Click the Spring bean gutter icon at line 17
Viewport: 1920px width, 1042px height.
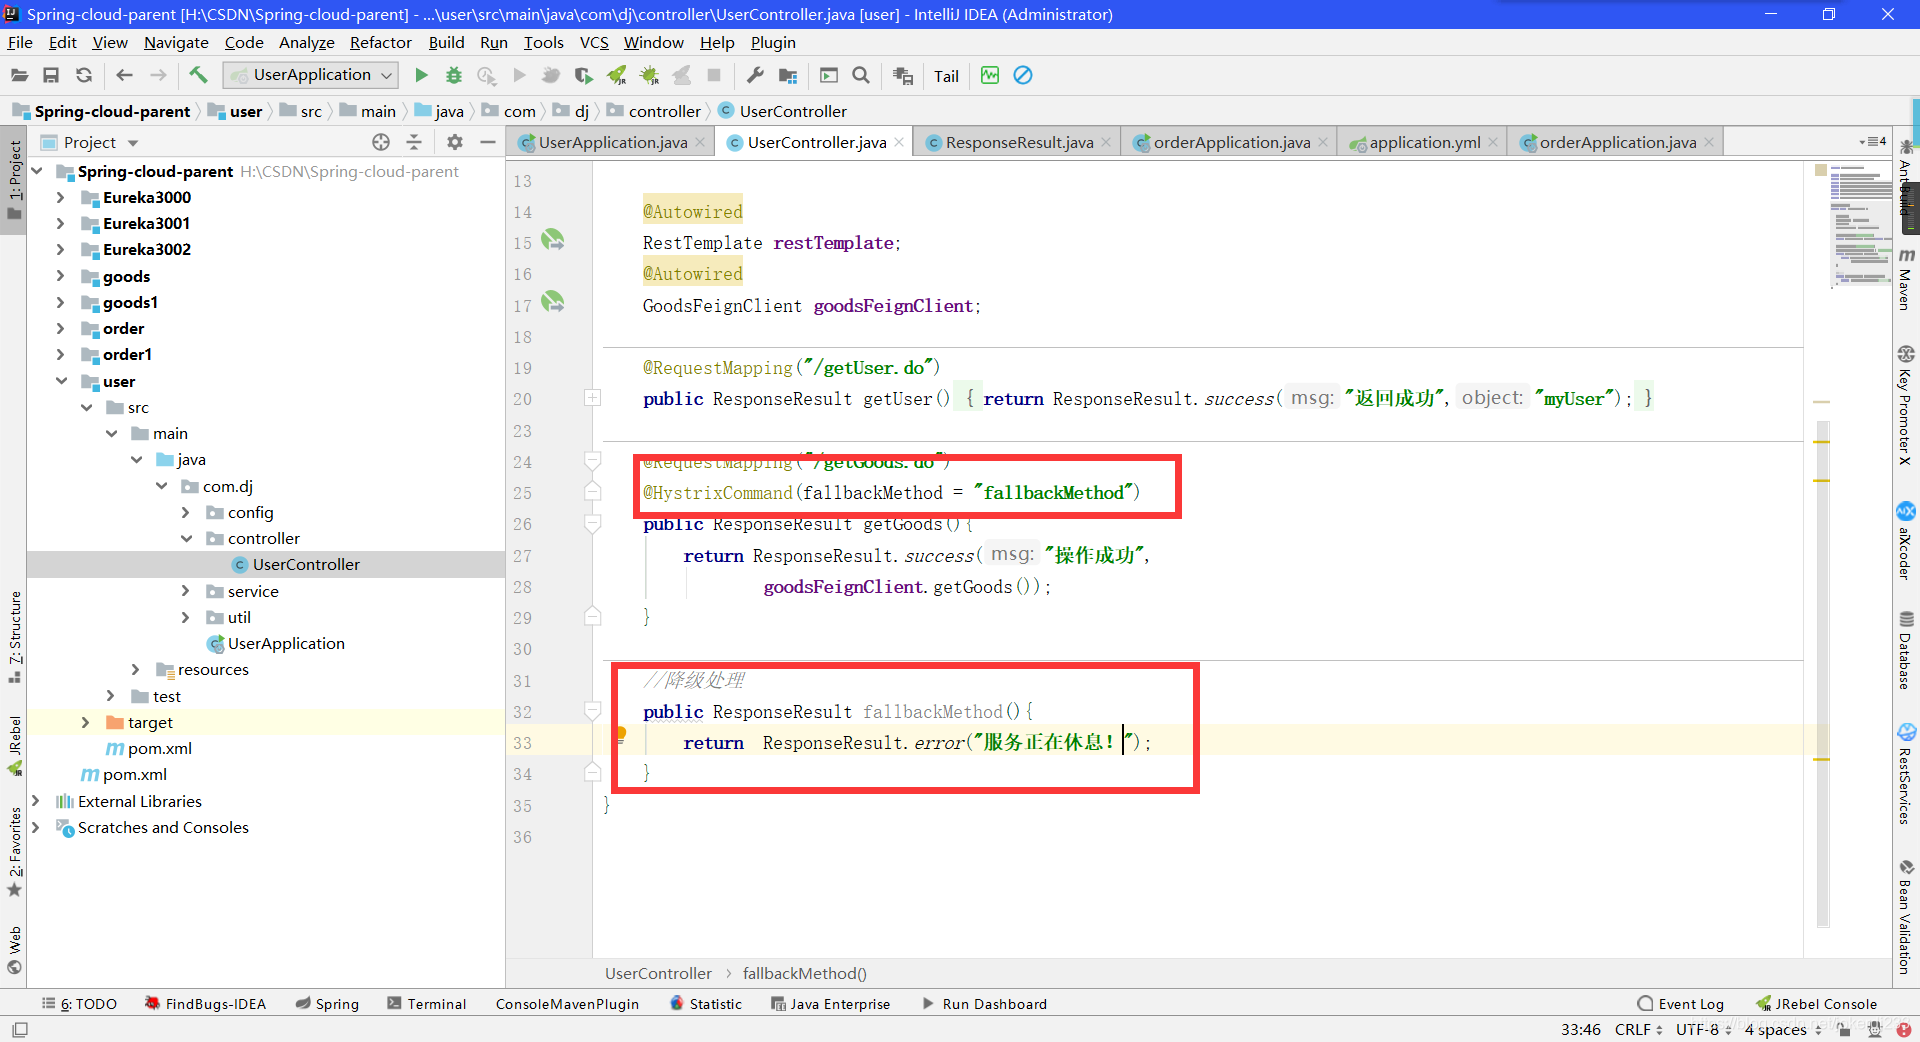pyautogui.click(x=552, y=302)
